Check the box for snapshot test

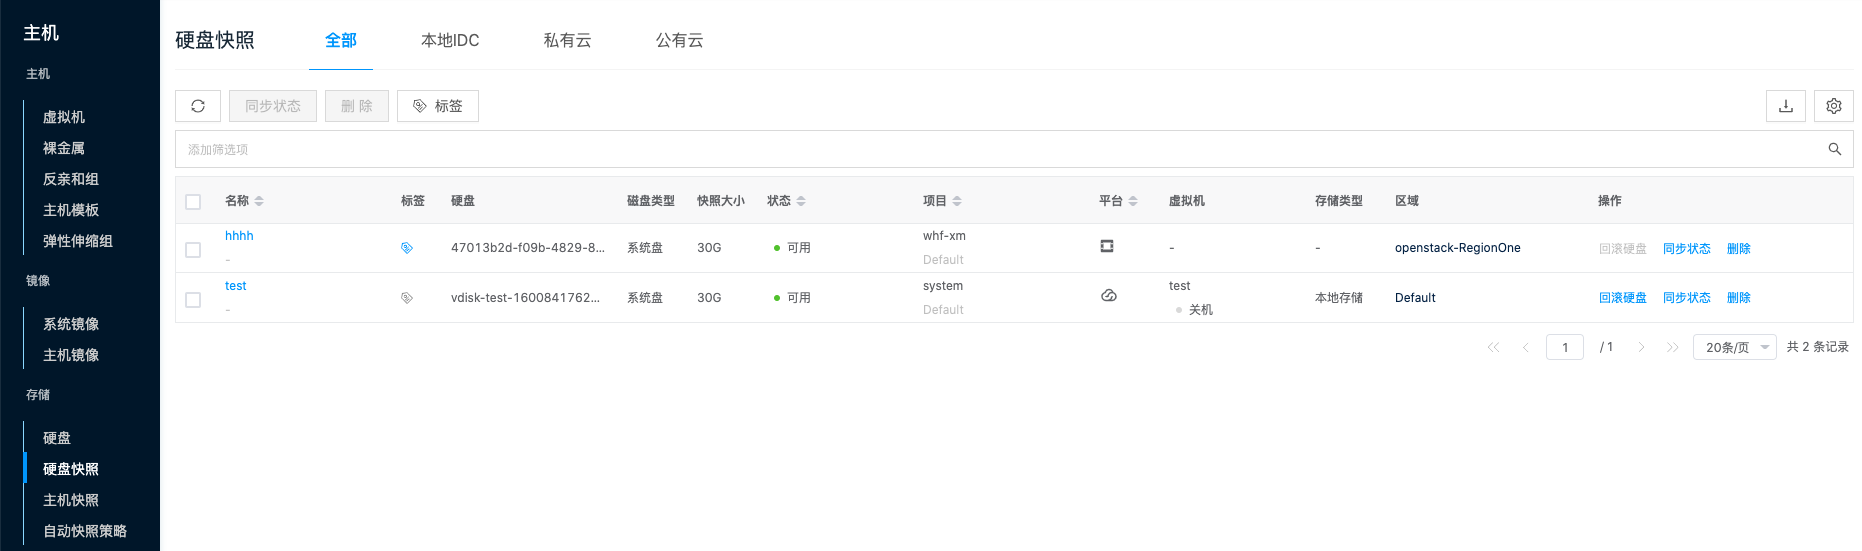coord(193,300)
